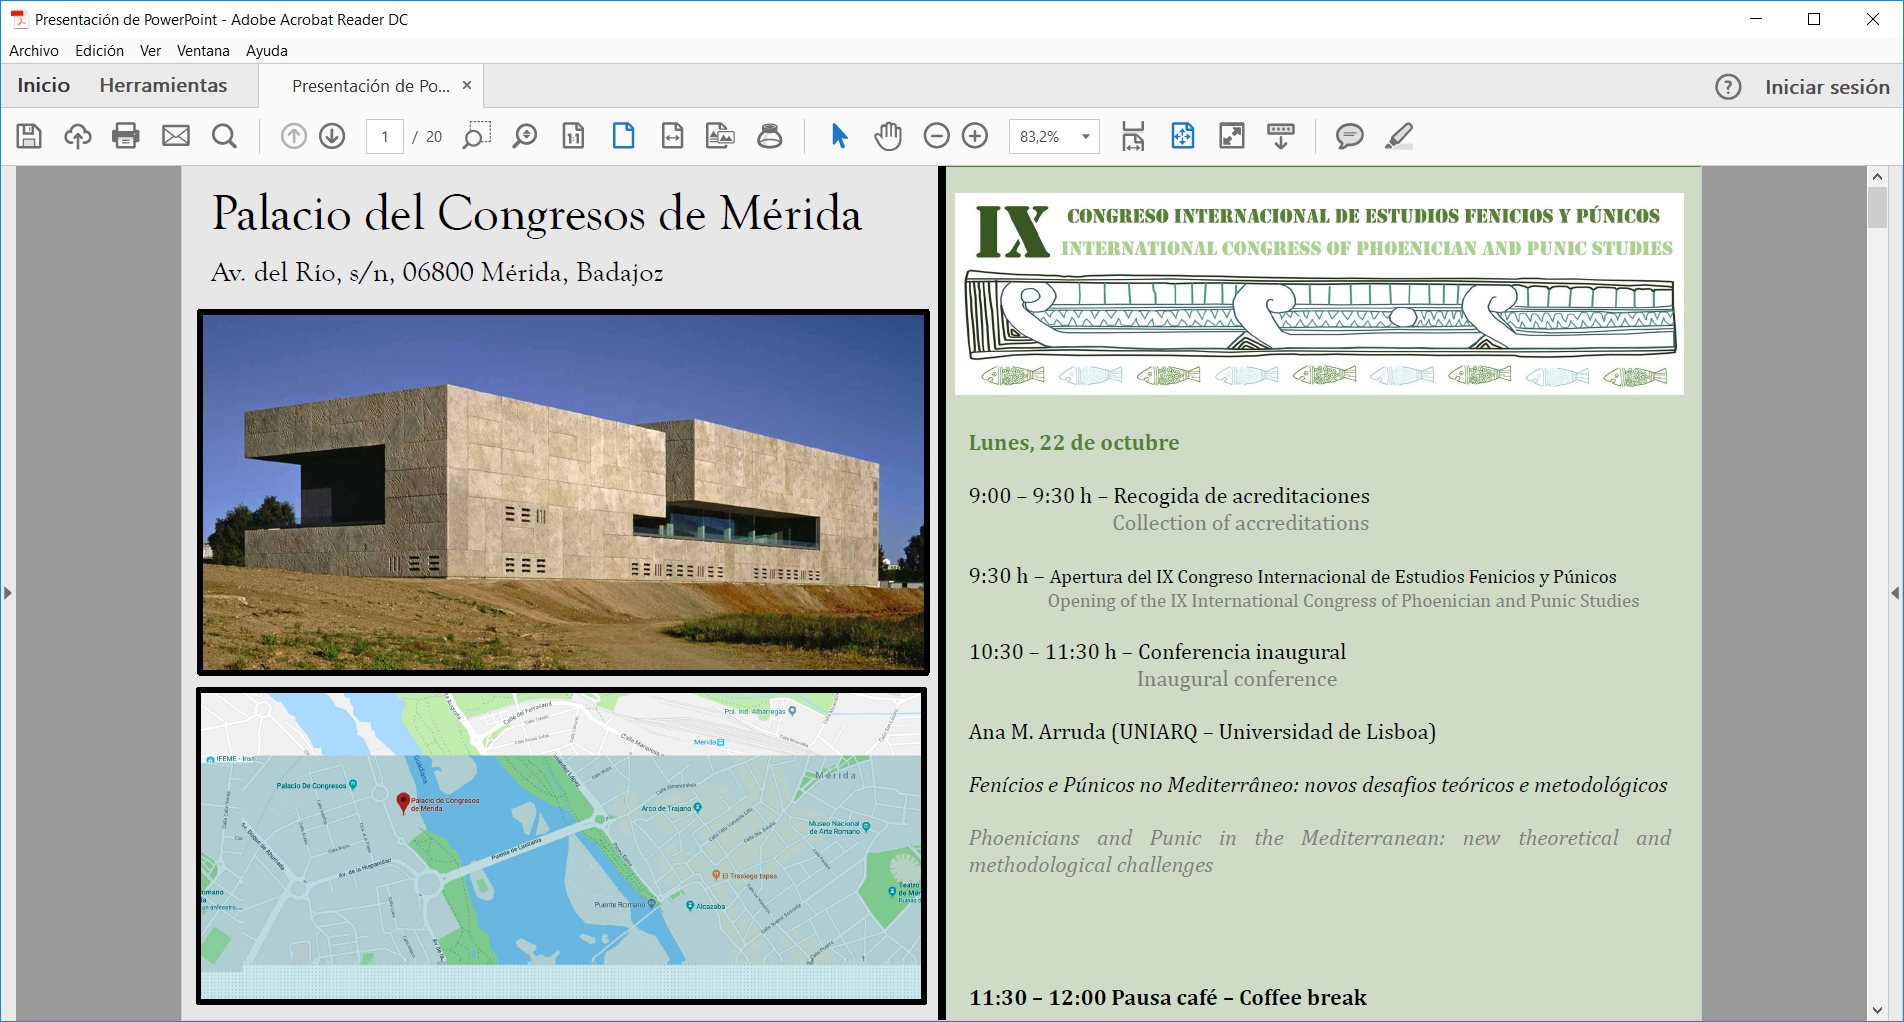Expand the right tools pane

1895,593
